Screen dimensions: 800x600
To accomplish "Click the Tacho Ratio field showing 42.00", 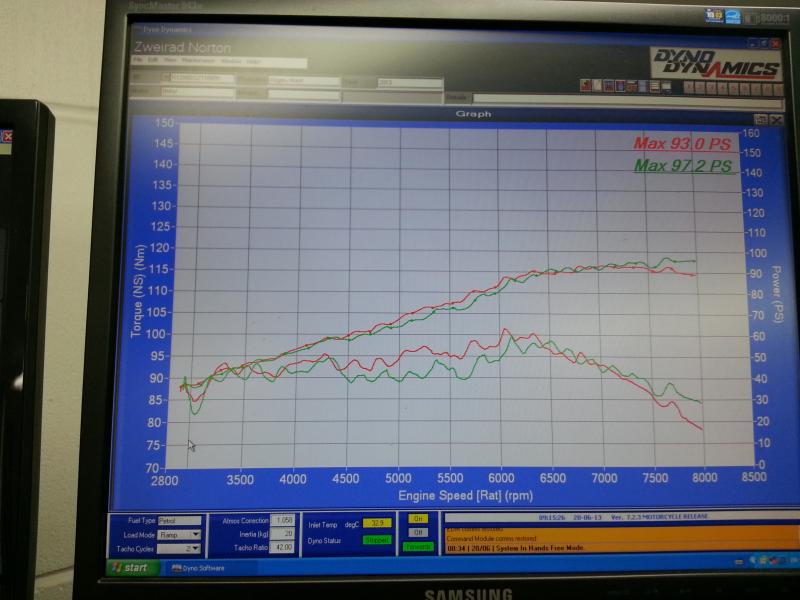I will [x=281, y=547].
